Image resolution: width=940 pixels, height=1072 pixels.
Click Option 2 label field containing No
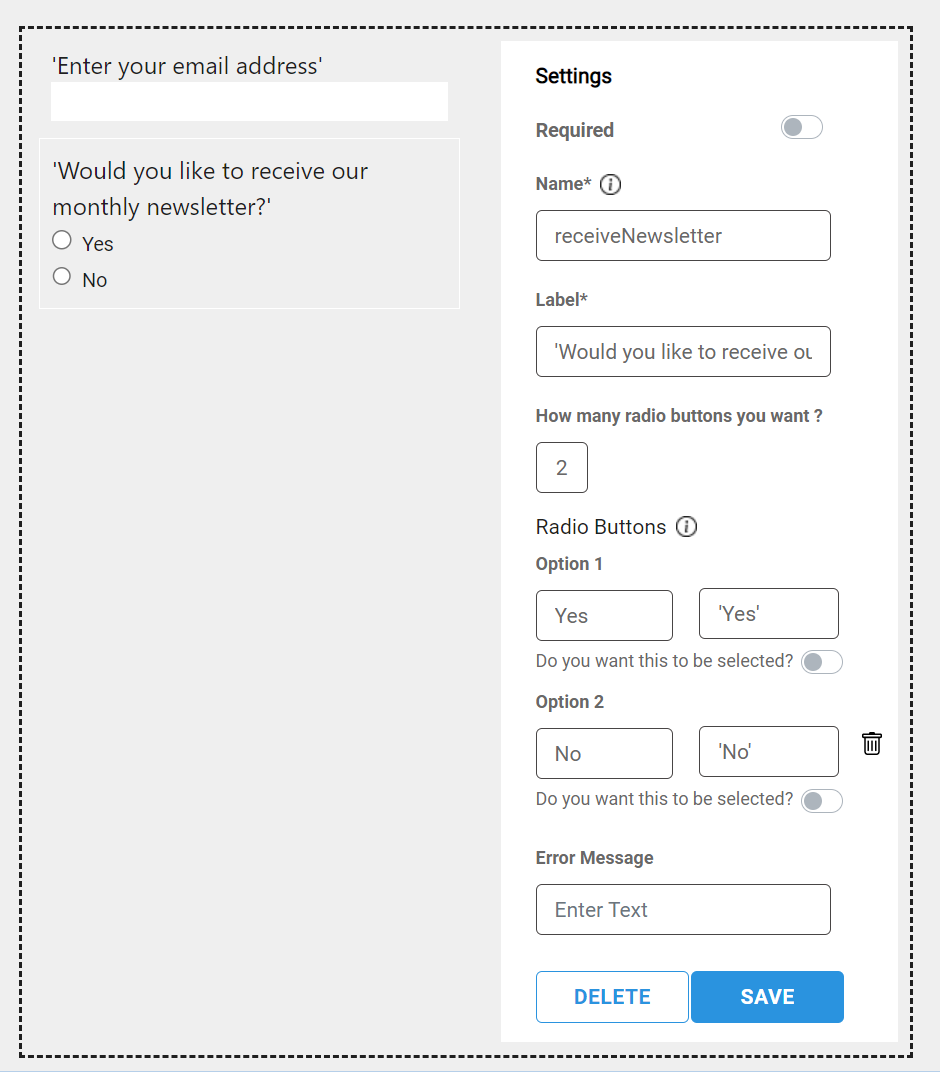click(x=604, y=753)
